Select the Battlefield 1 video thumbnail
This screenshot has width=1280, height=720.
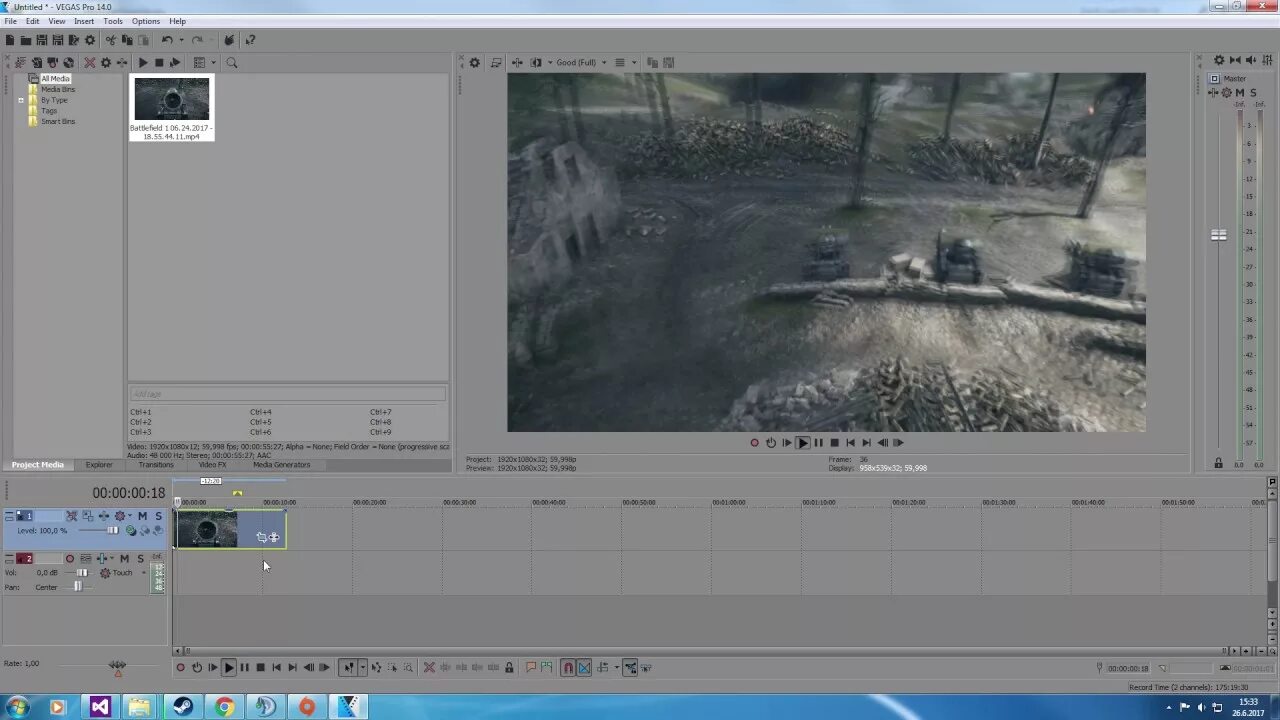(x=172, y=100)
